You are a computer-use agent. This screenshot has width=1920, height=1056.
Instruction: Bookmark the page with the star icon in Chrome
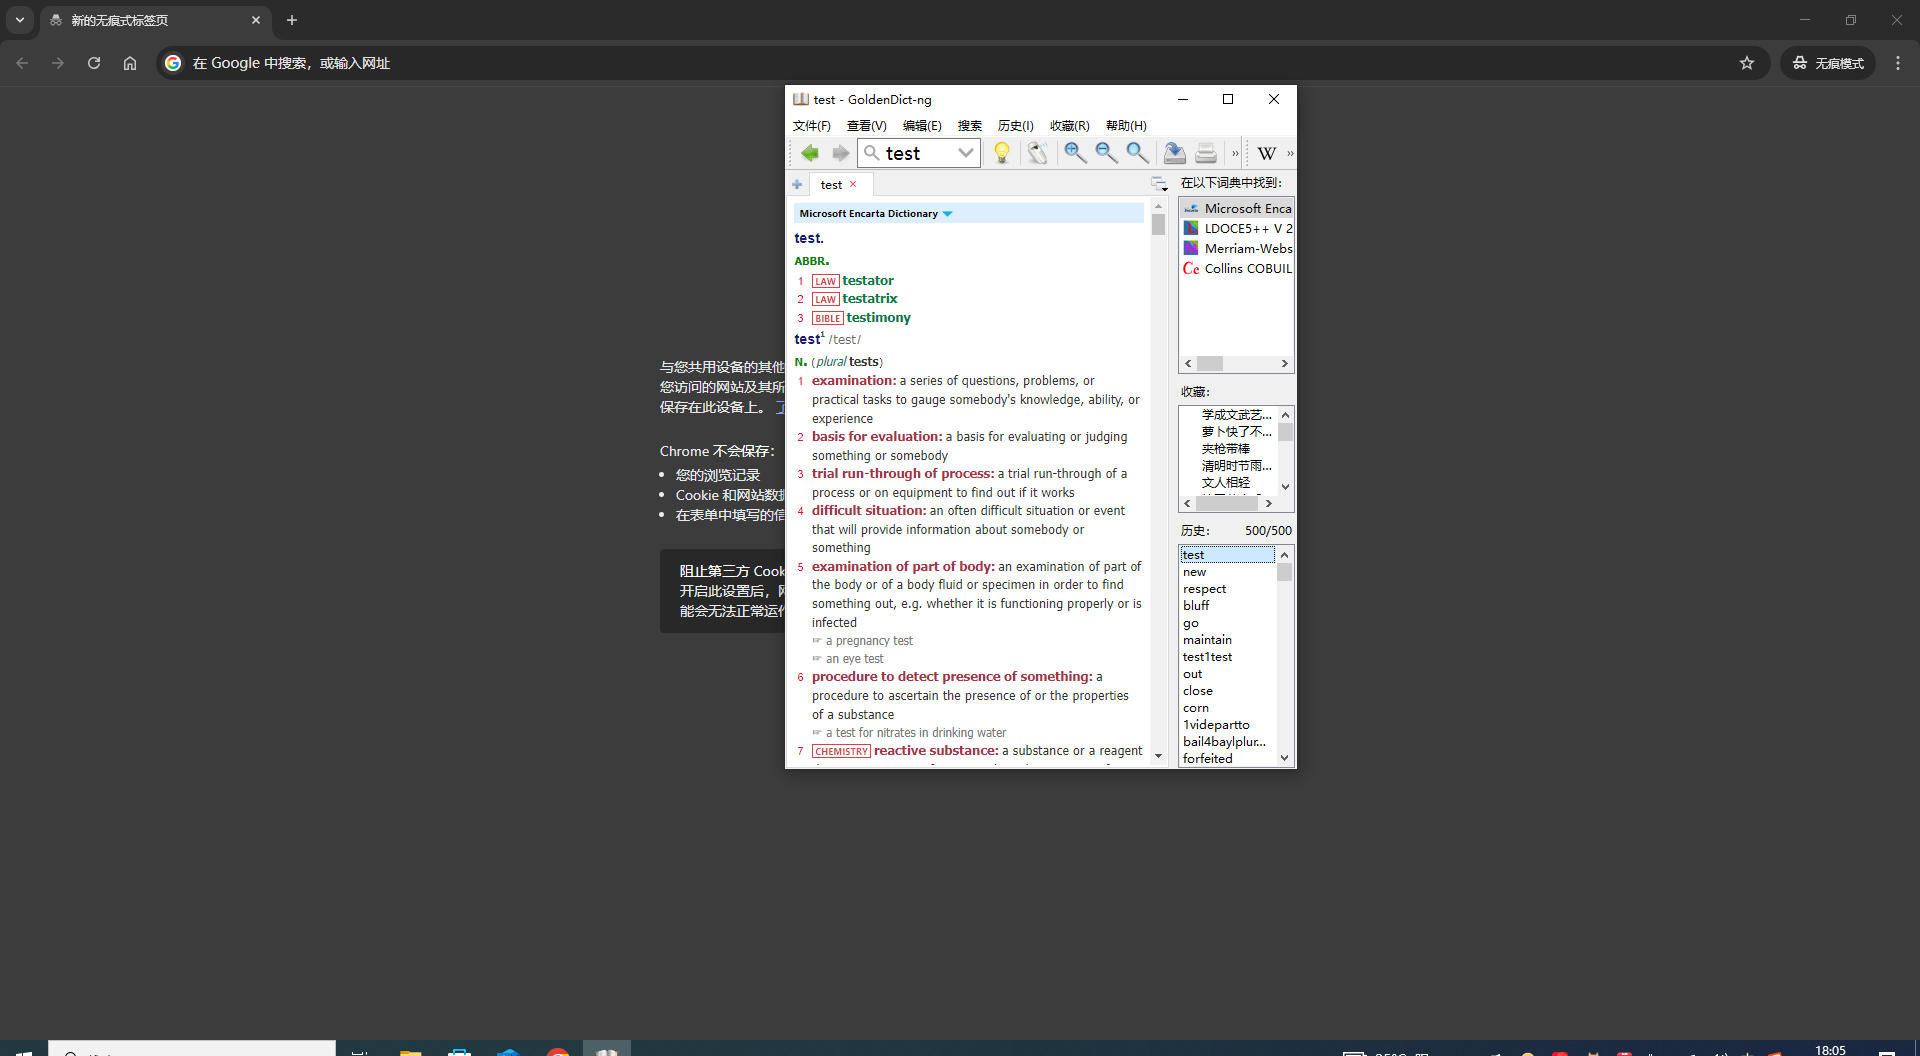click(x=1747, y=63)
